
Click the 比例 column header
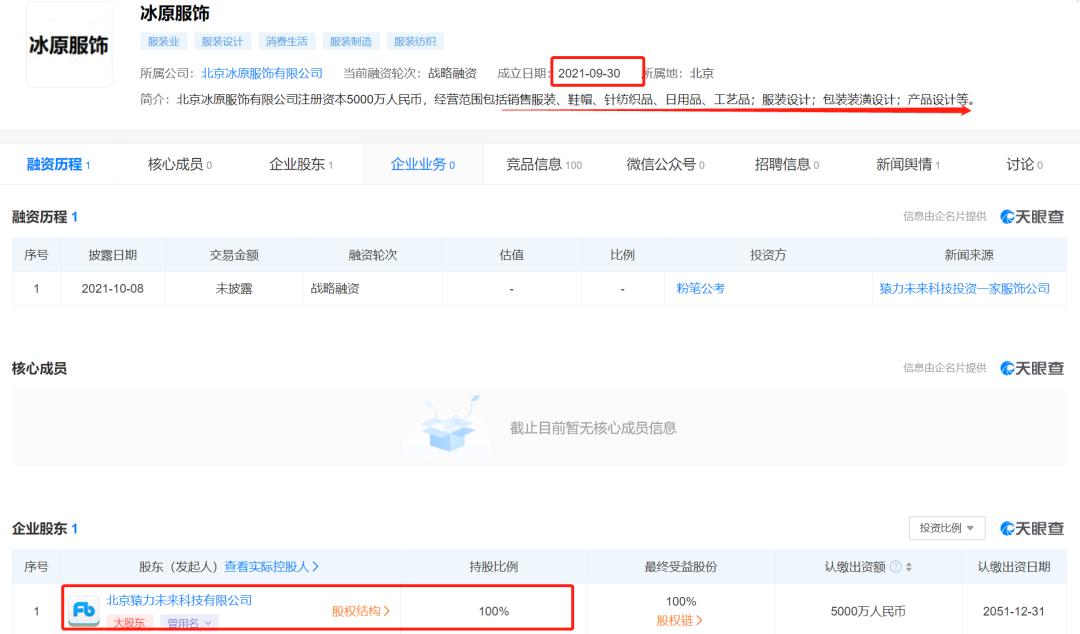click(x=623, y=255)
